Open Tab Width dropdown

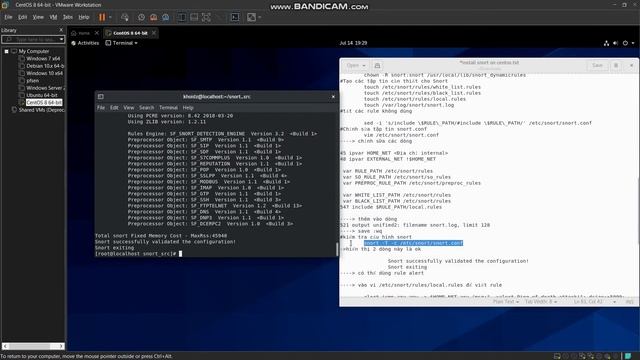(541, 302)
